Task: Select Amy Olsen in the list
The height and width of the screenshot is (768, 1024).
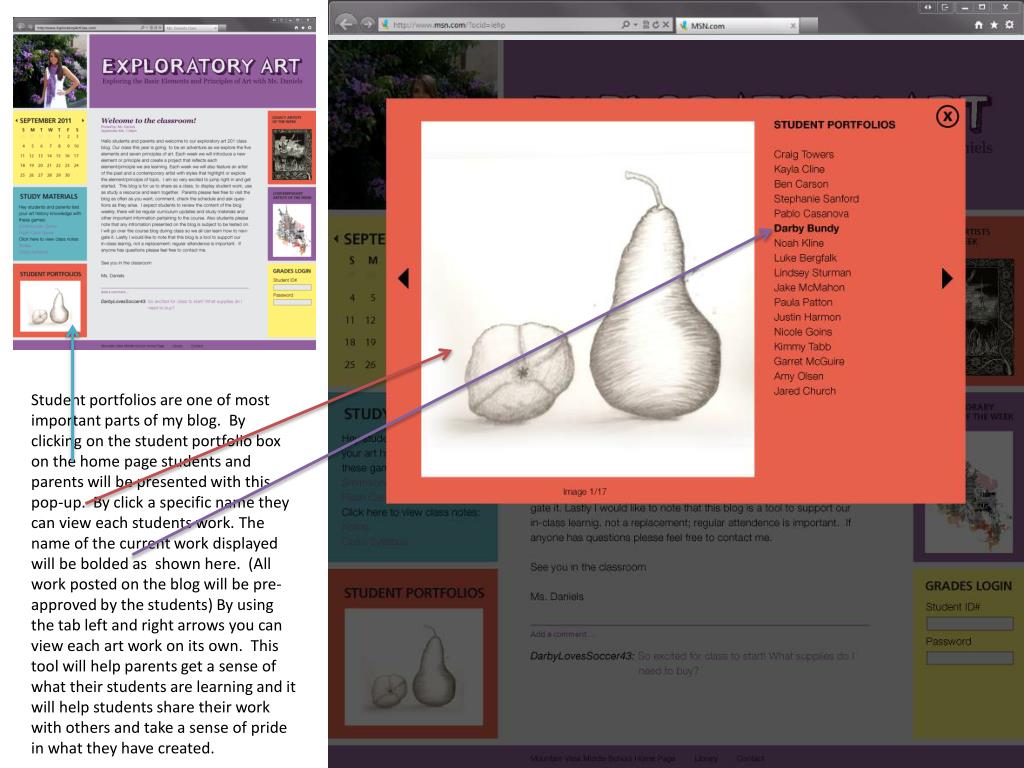Action: tap(798, 376)
